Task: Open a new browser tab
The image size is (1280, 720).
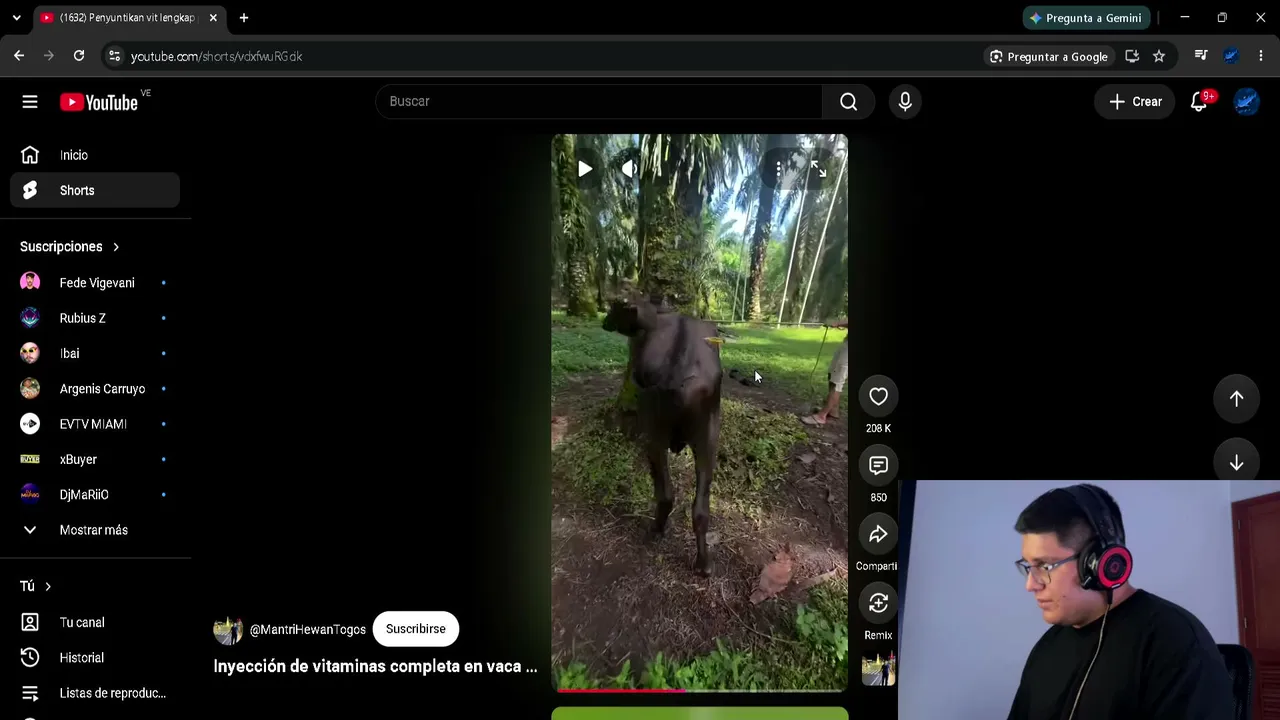Action: pyautogui.click(x=244, y=18)
